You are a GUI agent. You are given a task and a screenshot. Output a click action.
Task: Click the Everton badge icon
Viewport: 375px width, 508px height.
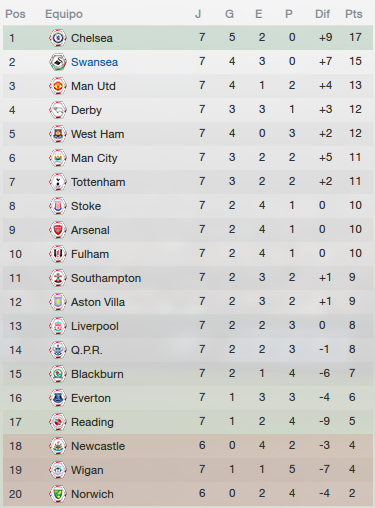[58, 398]
